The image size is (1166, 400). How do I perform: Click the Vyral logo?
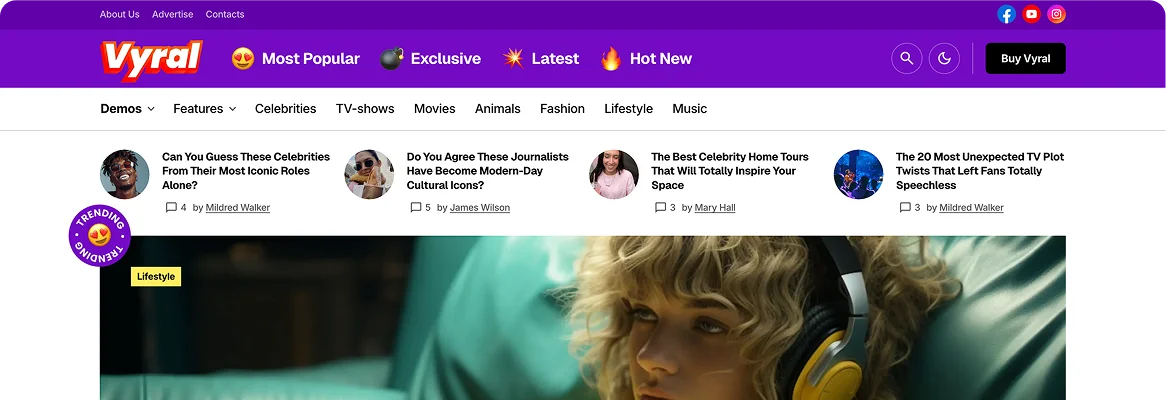point(152,59)
